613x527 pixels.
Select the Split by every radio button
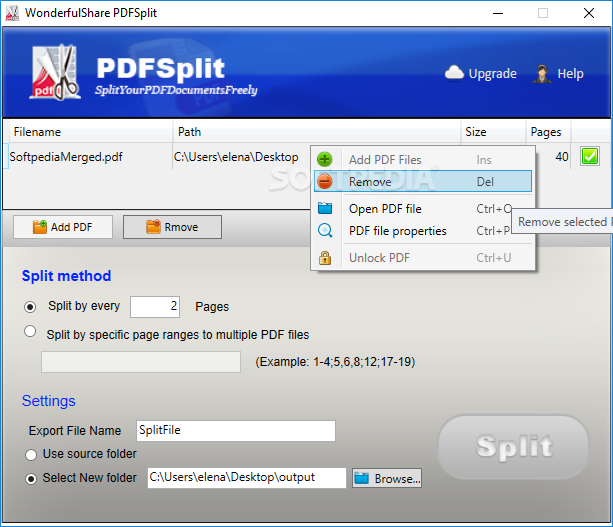30,307
